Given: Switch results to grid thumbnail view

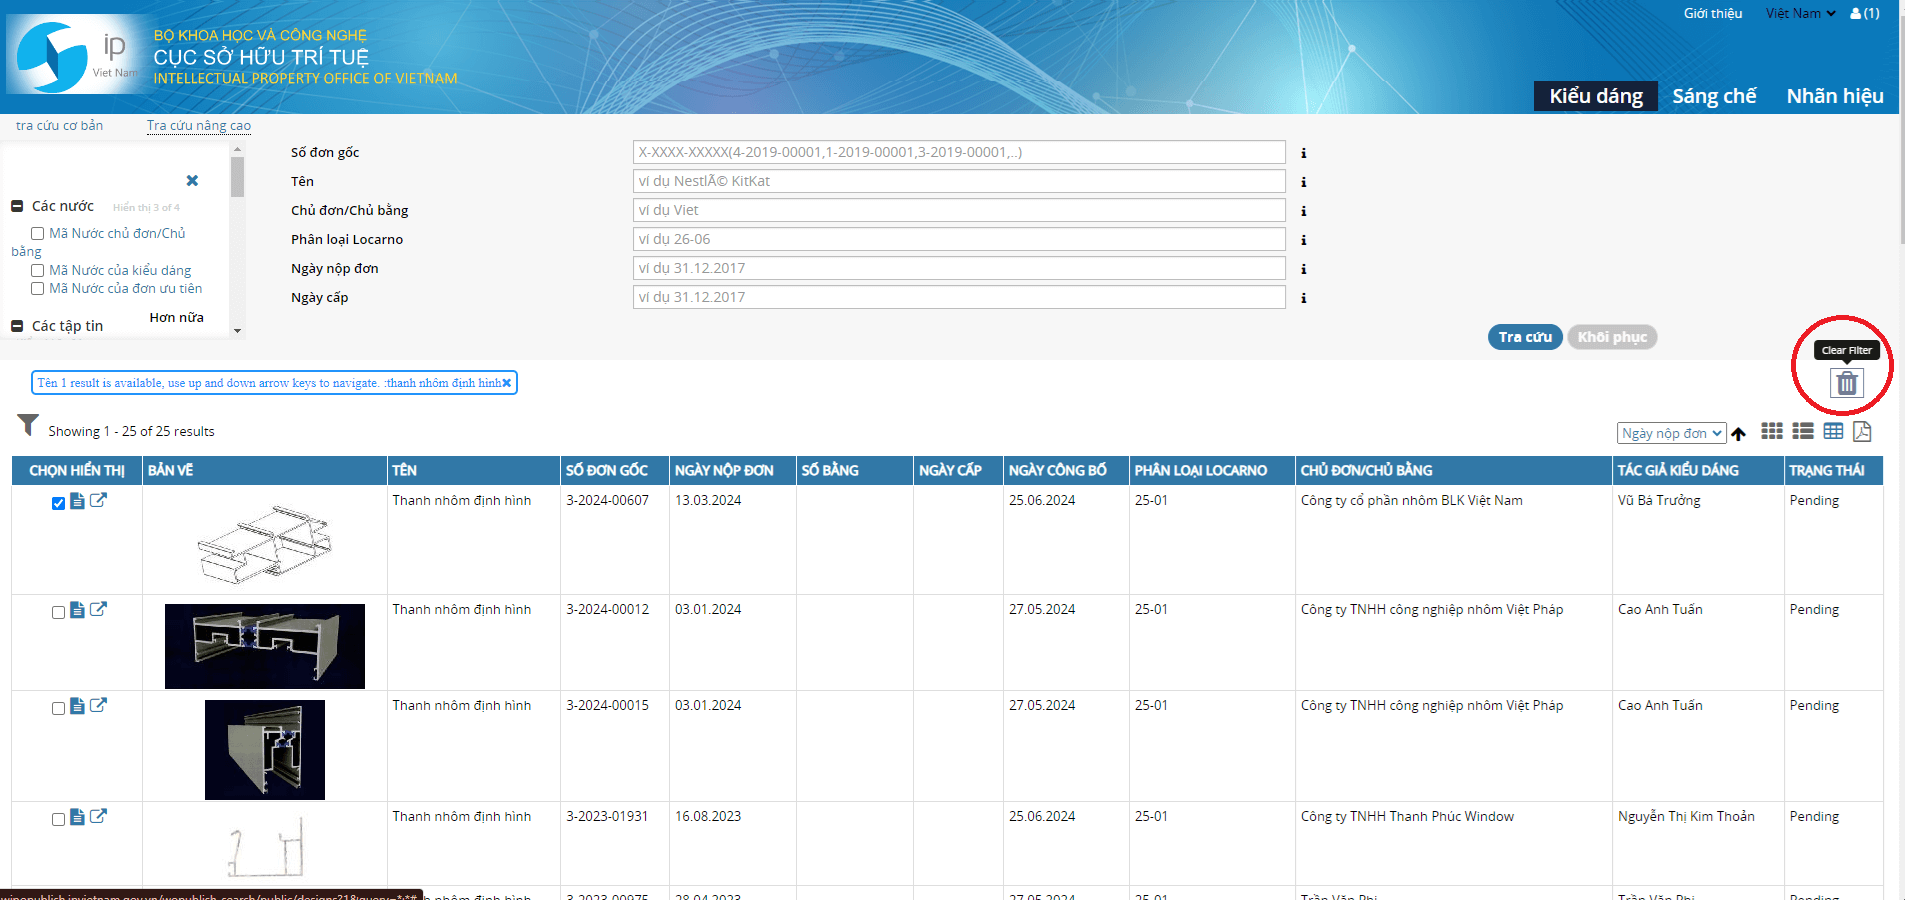Looking at the screenshot, I should pos(1771,431).
